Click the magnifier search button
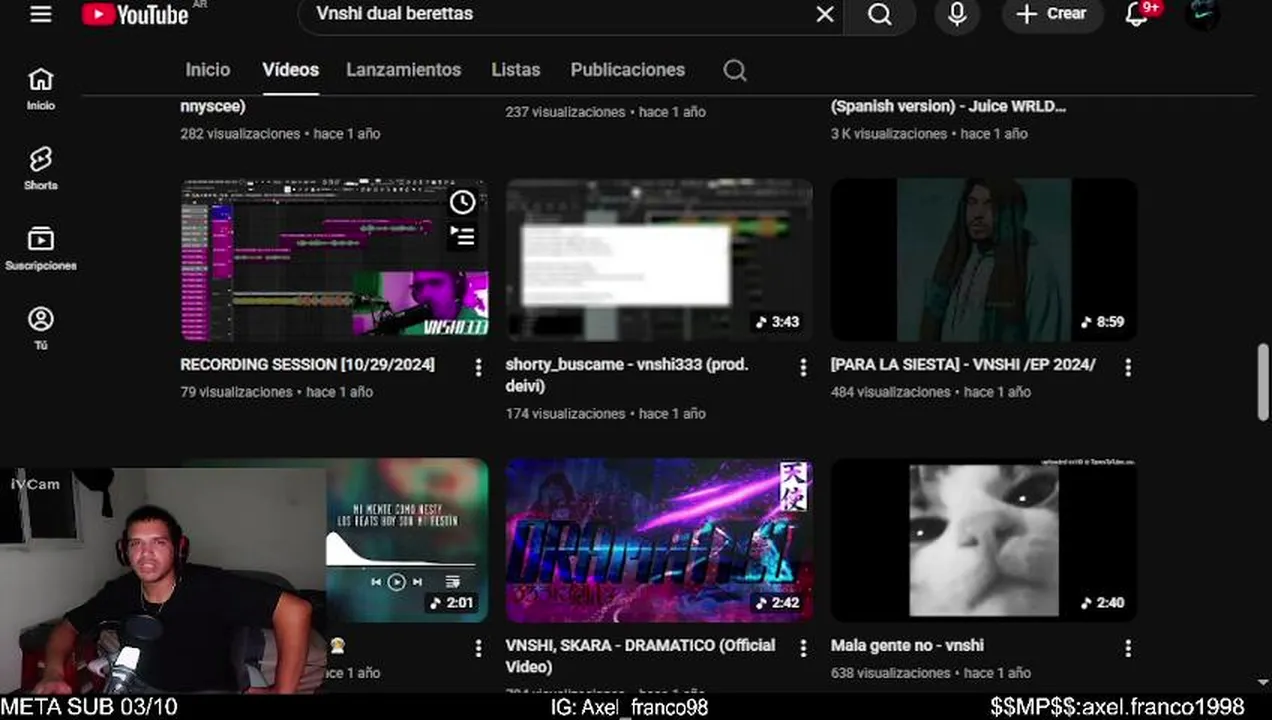The width and height of the screenshot is (1272, 720). click(879, 14)
